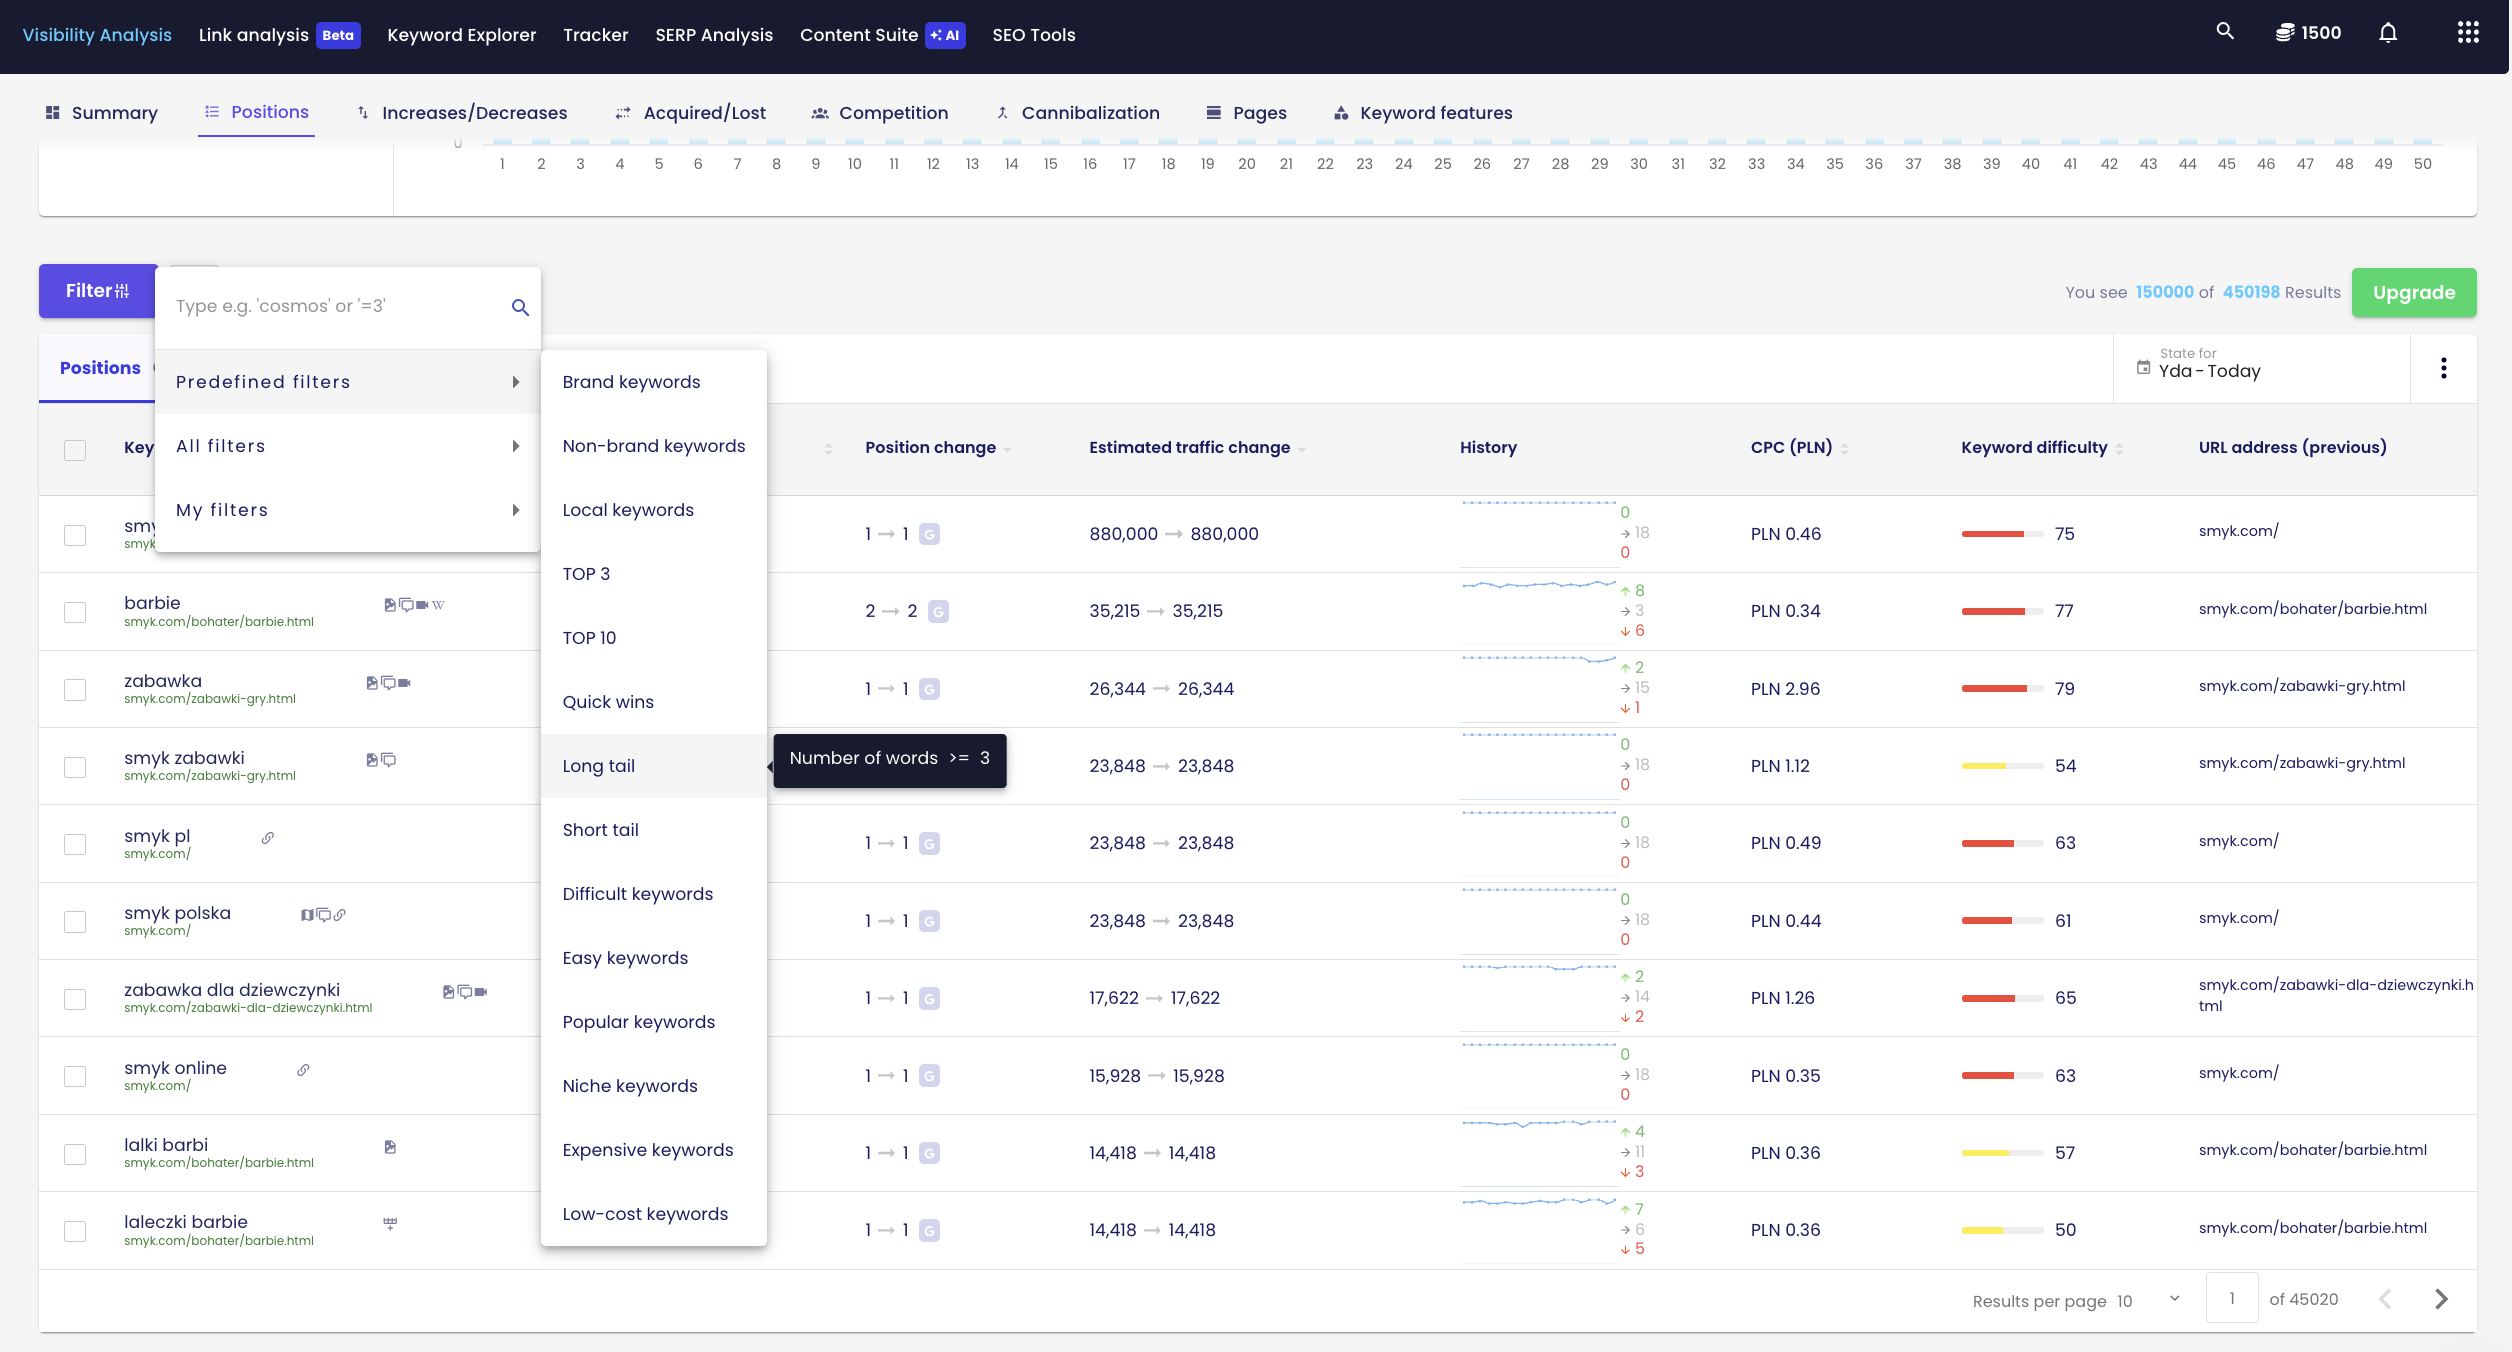Check the smyk polska row checkbox
The image size is (2512, 1352).
tap(75, 921)
